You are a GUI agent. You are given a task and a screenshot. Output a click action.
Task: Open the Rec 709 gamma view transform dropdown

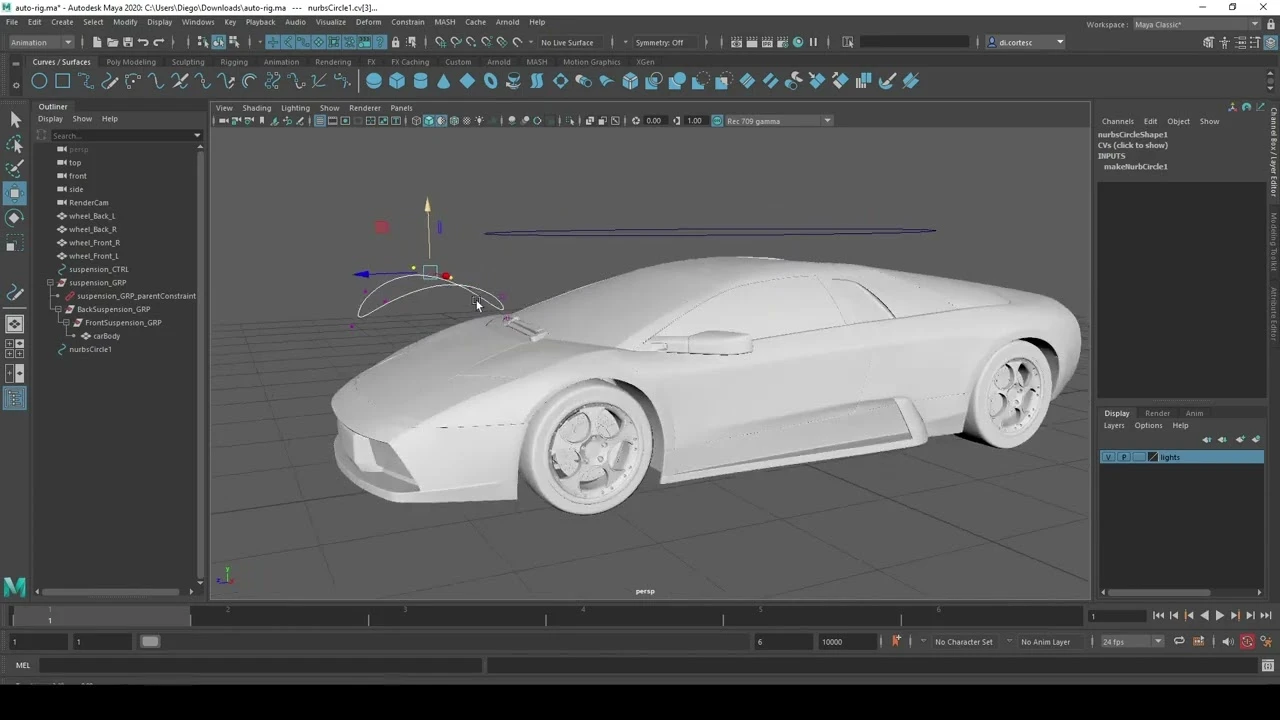pyautogui.click(x=778, y=121)
